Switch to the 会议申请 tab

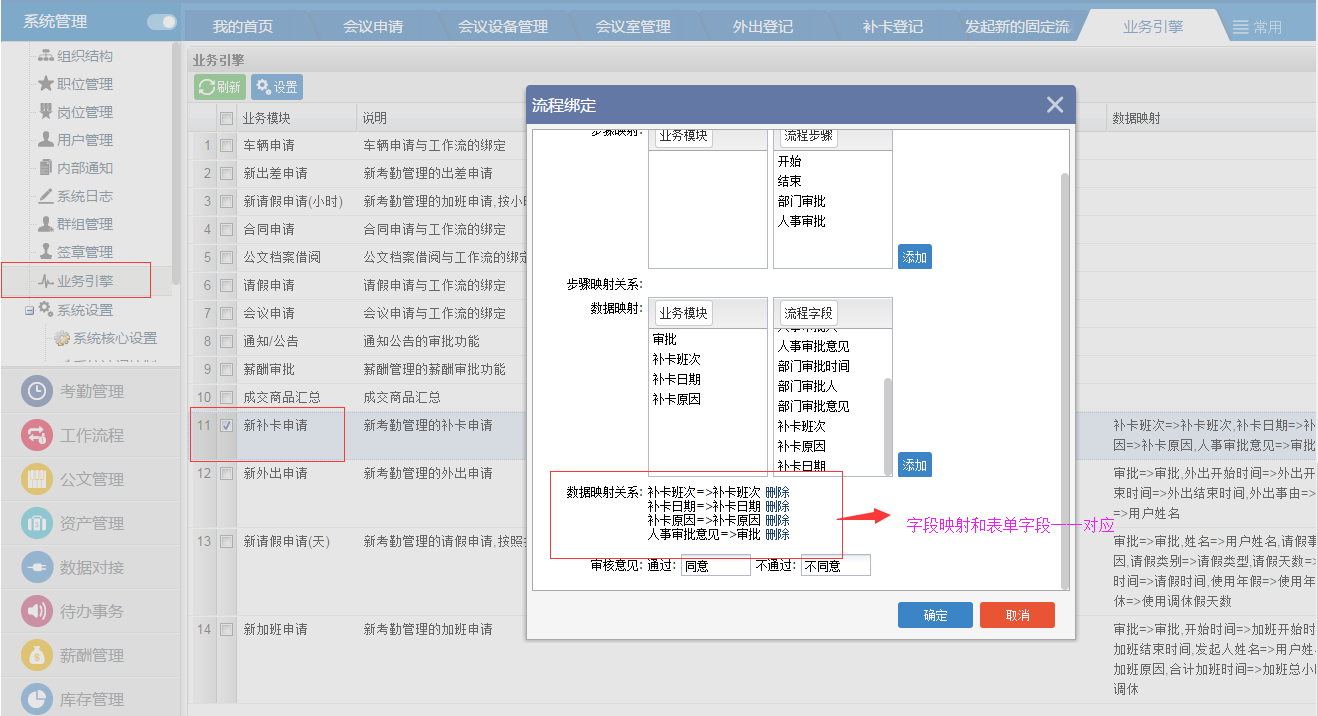pyautogui.click(x=372, y=27)
